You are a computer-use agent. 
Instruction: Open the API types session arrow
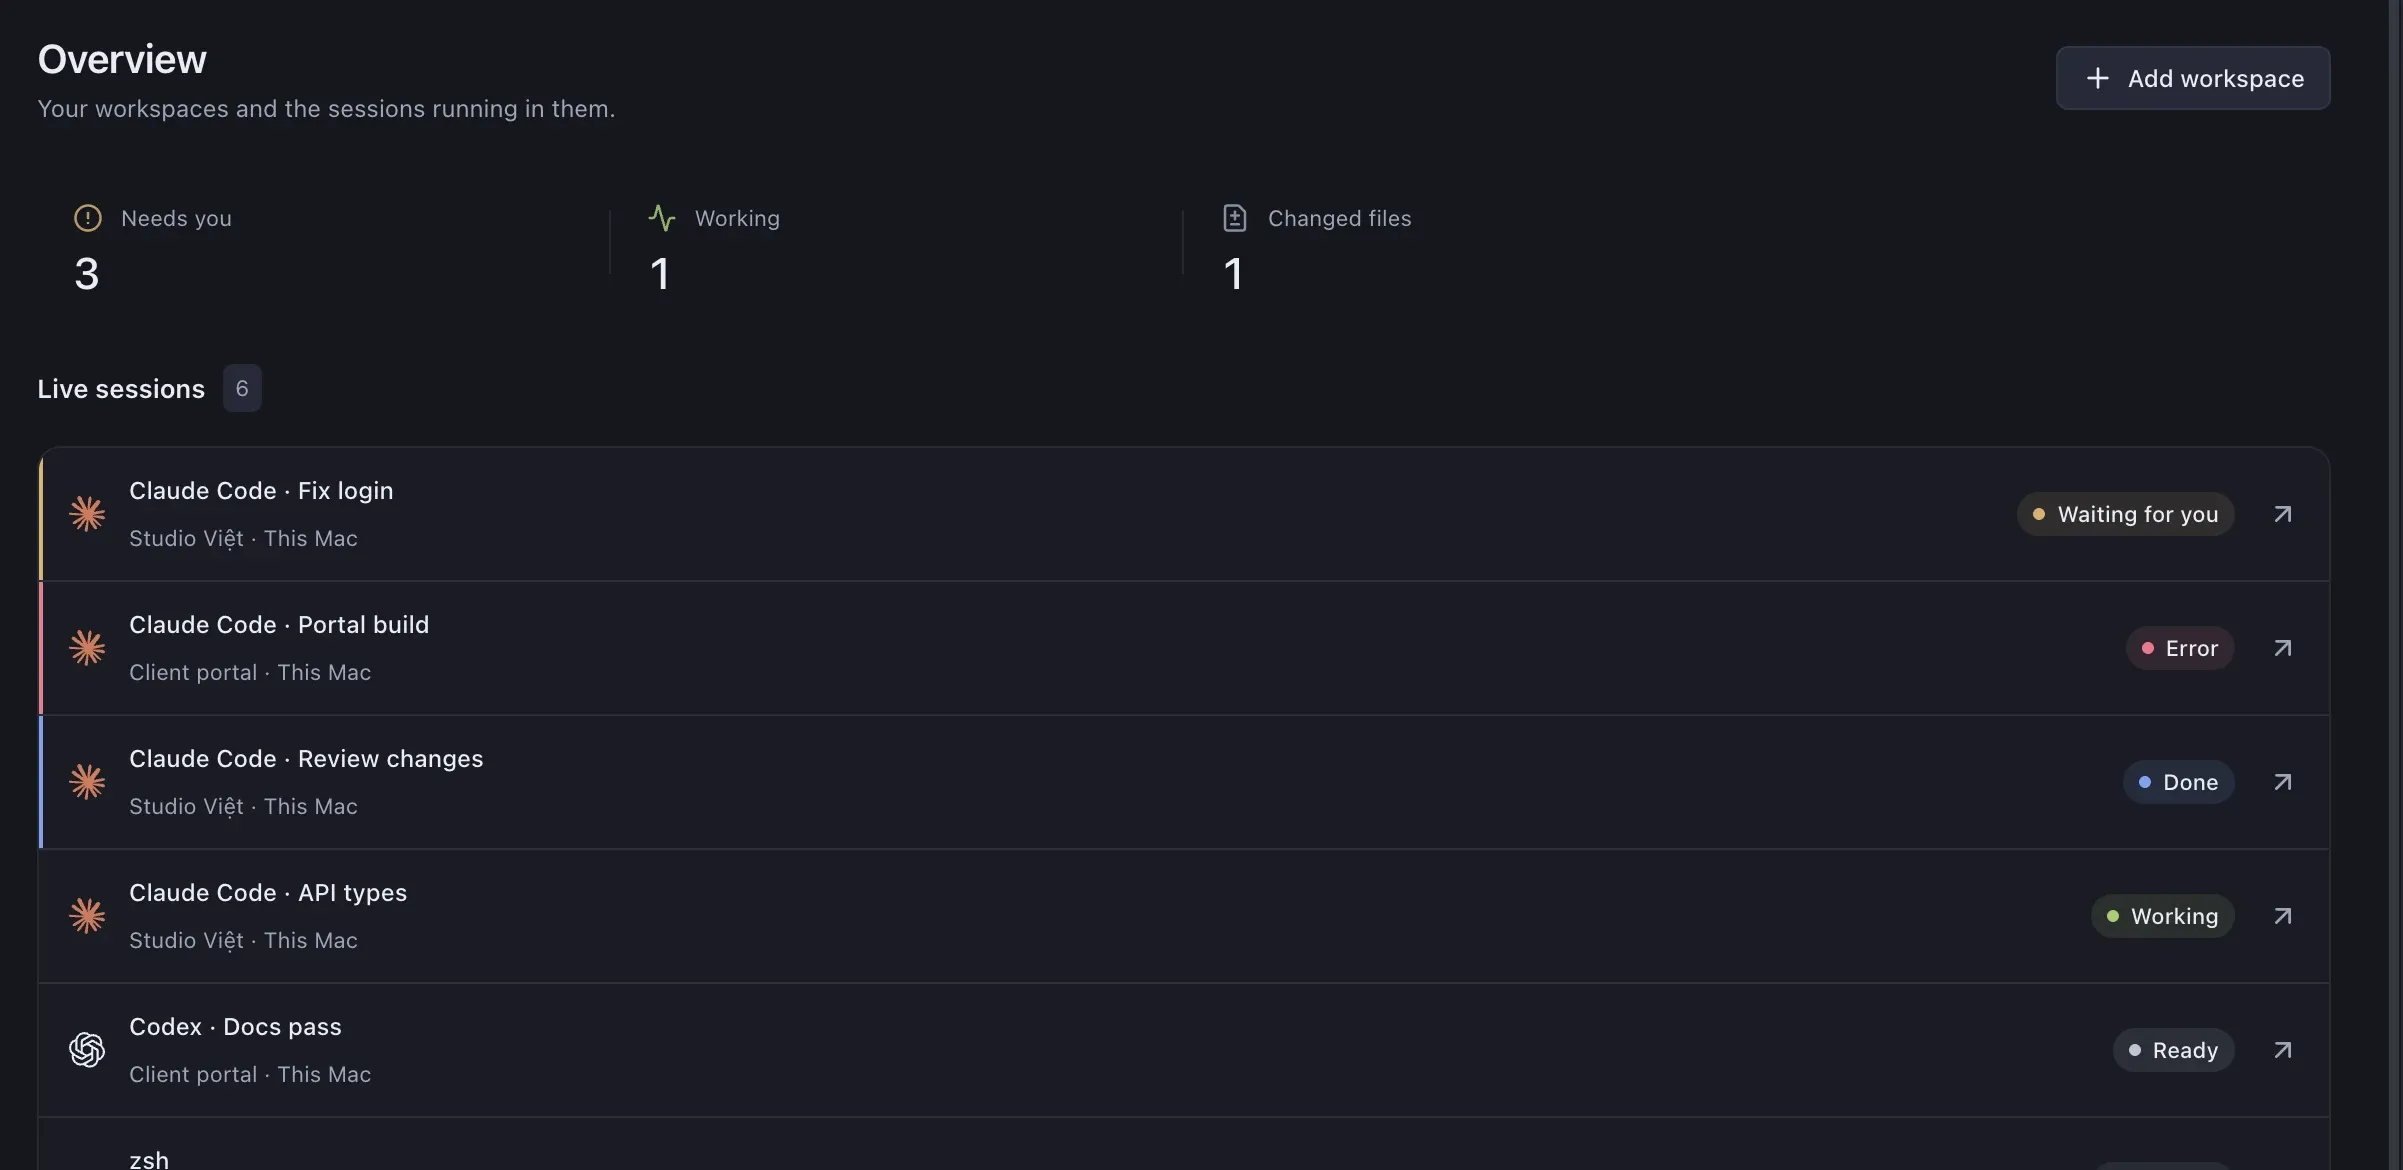(x=2282, y=916)
